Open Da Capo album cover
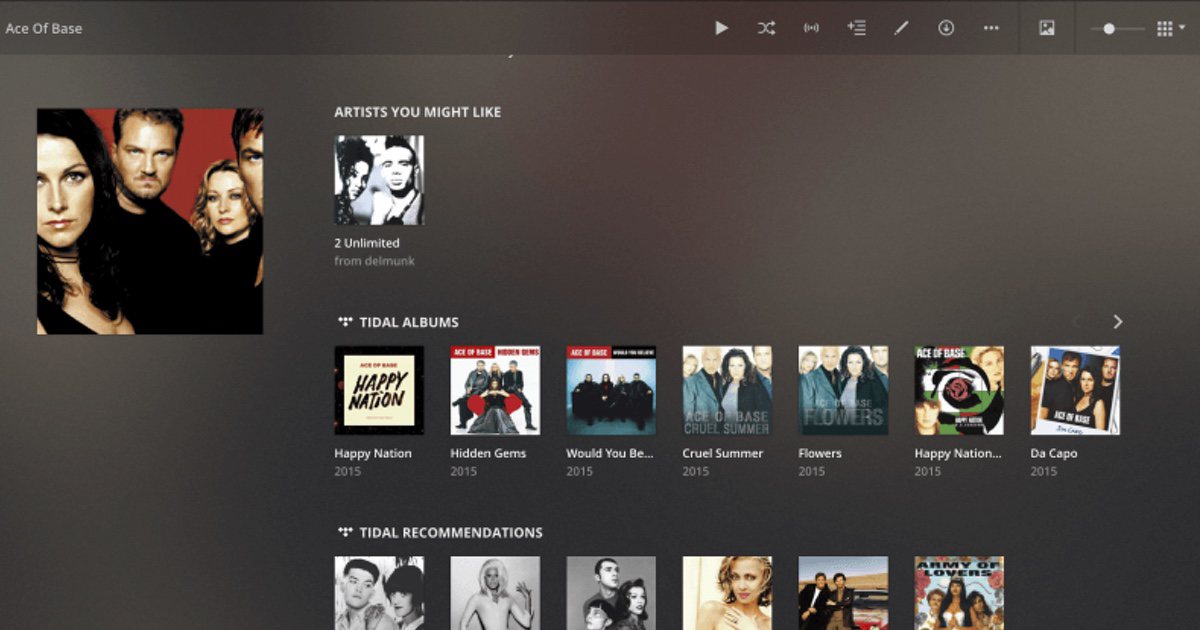Screen dimensions: 1200x630 coord(1075,390)
